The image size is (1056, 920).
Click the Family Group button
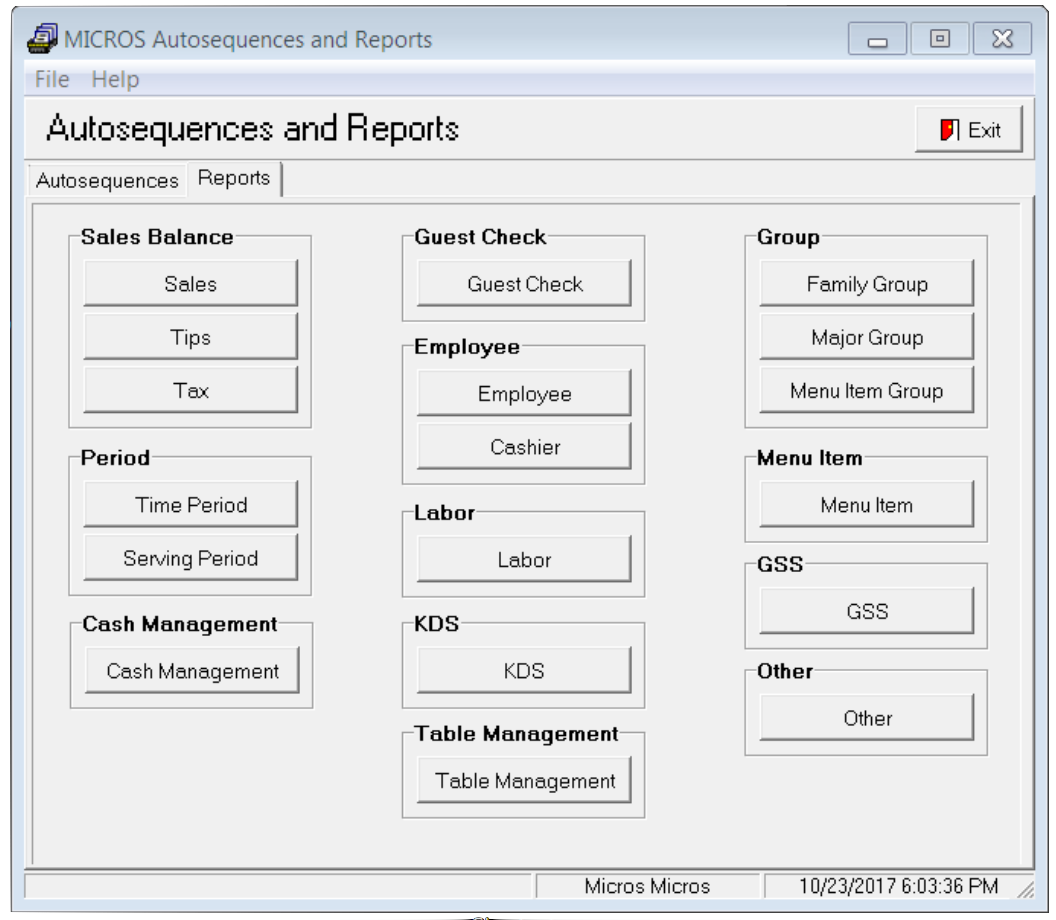pos(867,284)
